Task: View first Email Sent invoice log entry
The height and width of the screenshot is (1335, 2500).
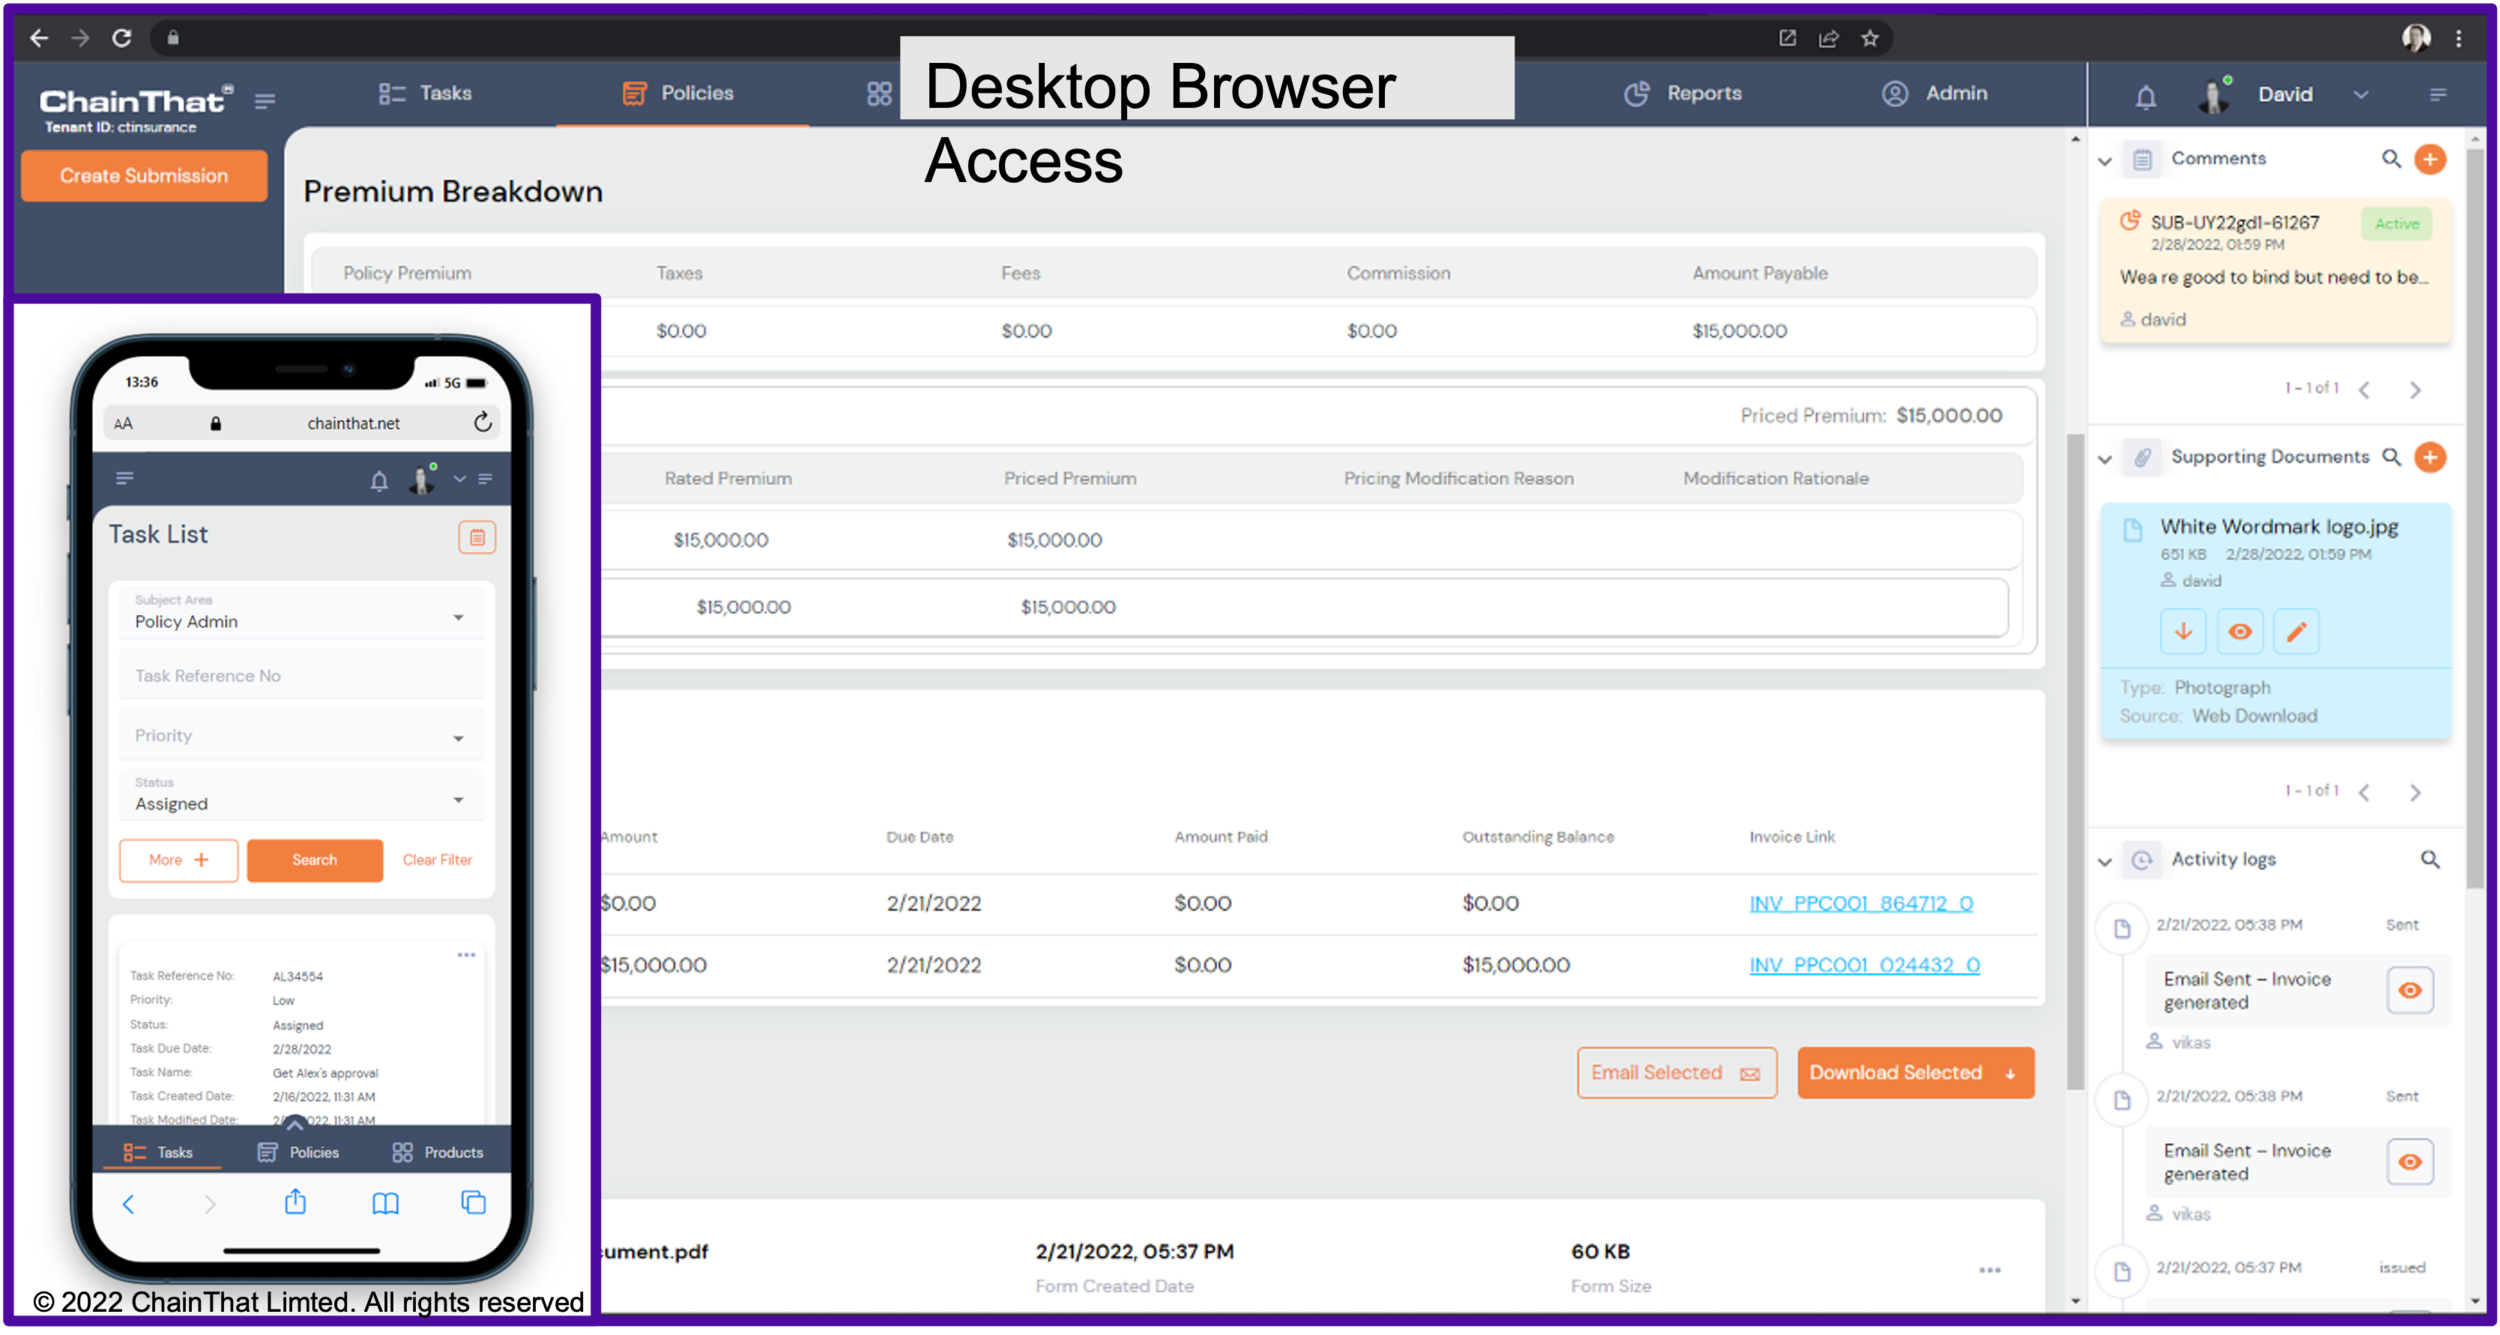Action: (2410, 990)
